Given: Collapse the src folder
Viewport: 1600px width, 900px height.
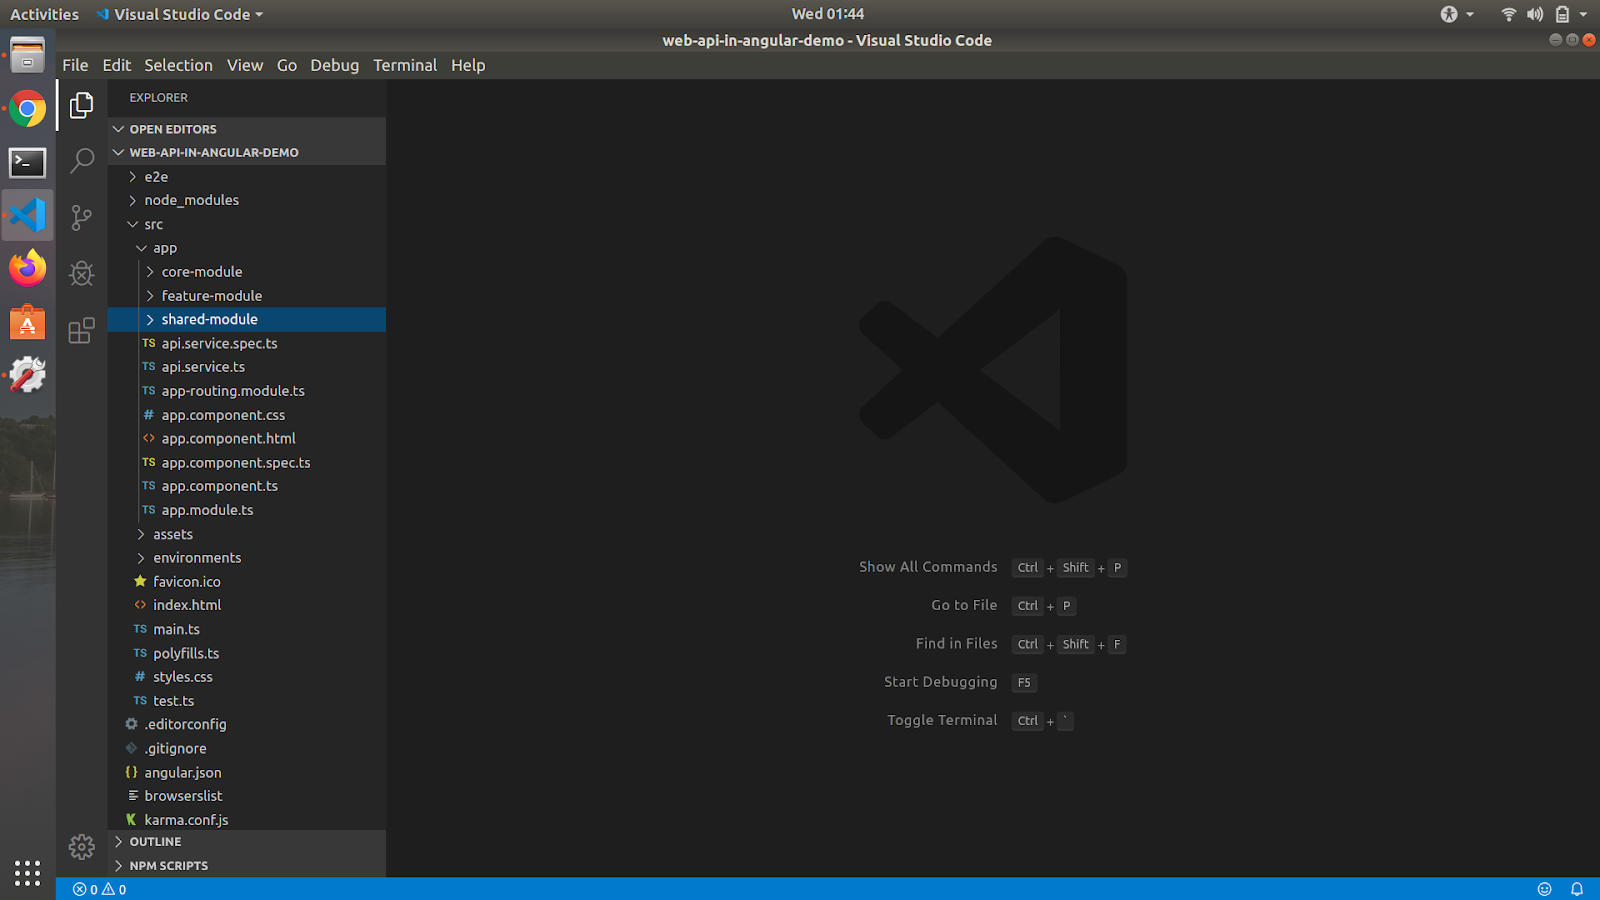Looking at the screenshot, I should [x=247, y=224].
